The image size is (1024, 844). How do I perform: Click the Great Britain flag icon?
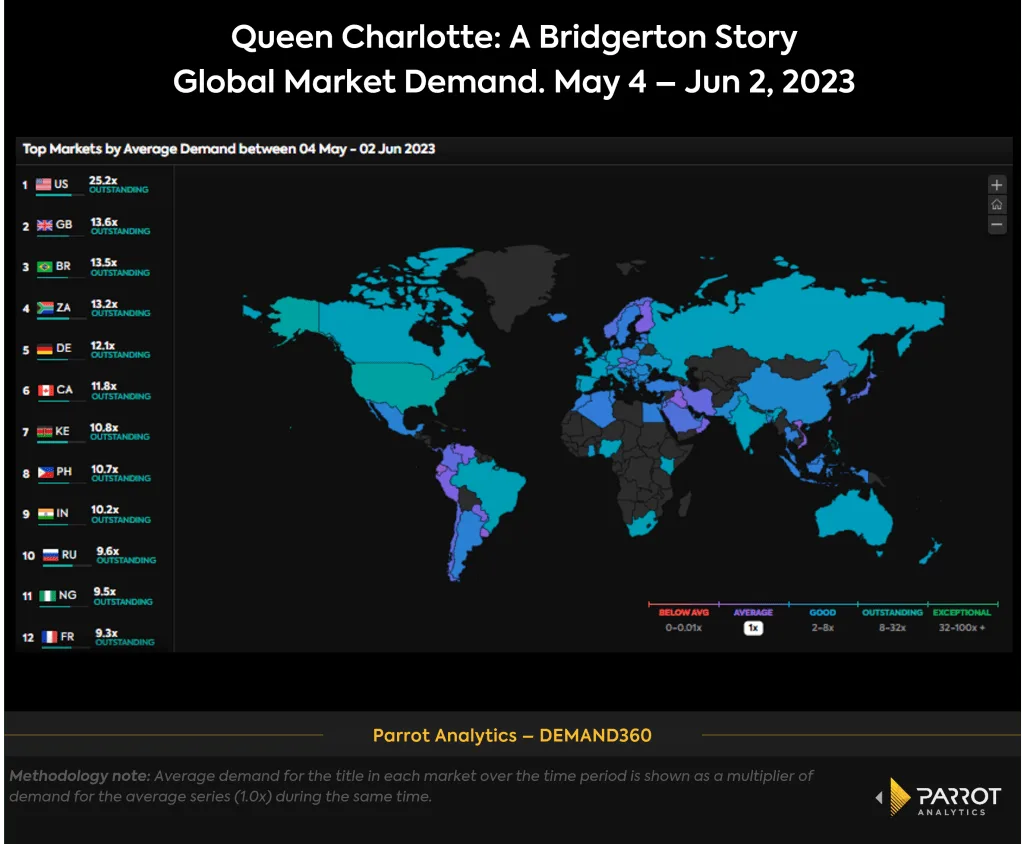(45, 225)
